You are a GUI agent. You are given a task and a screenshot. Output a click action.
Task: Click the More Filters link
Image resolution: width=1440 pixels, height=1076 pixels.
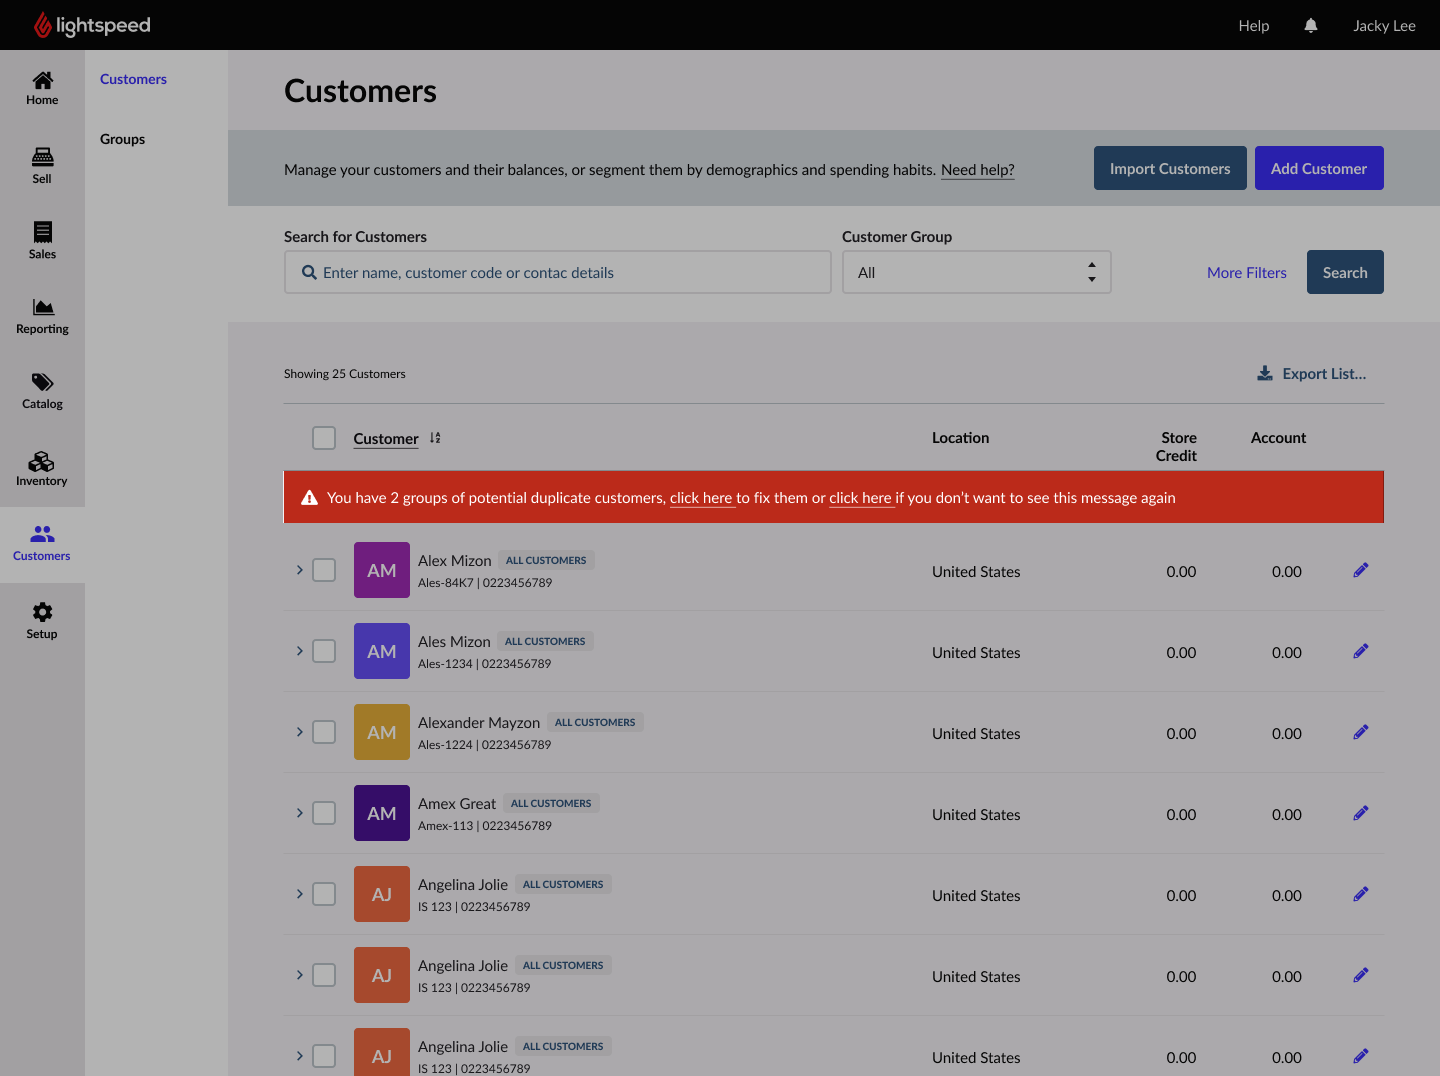click(1246, 272)
